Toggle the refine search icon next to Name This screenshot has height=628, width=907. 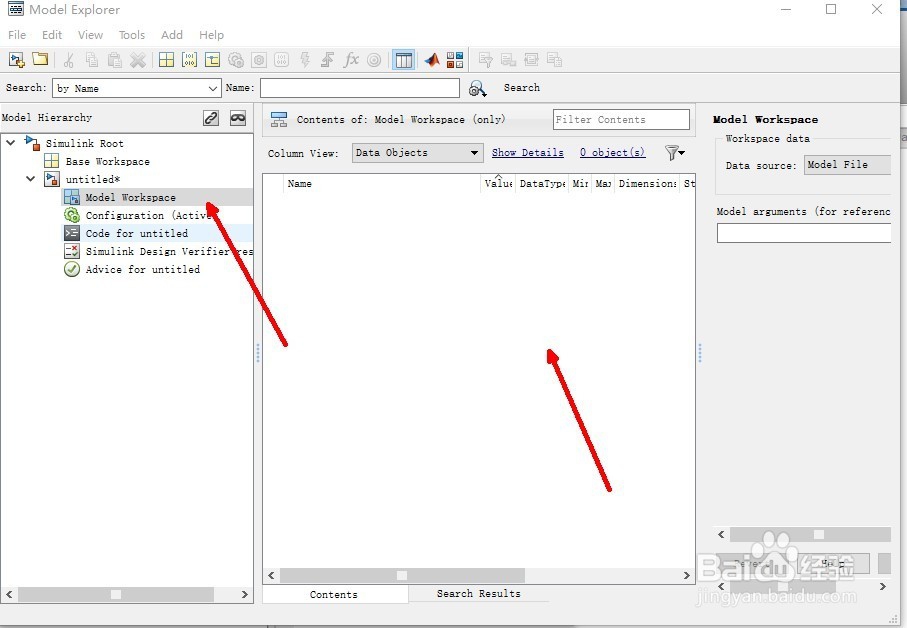477,88
